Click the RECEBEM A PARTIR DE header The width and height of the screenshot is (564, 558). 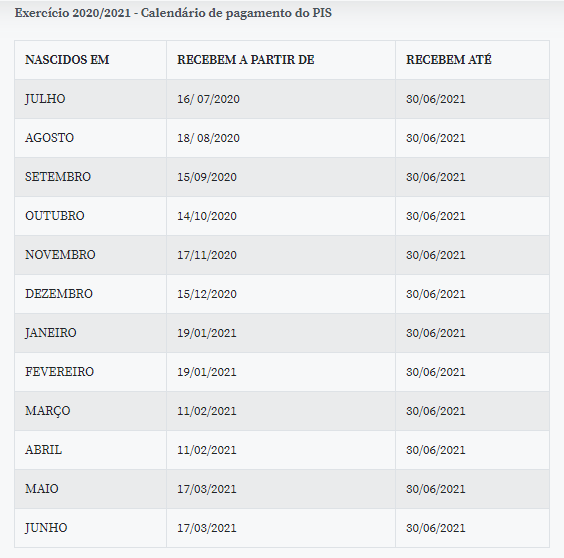tap(246, 60)
